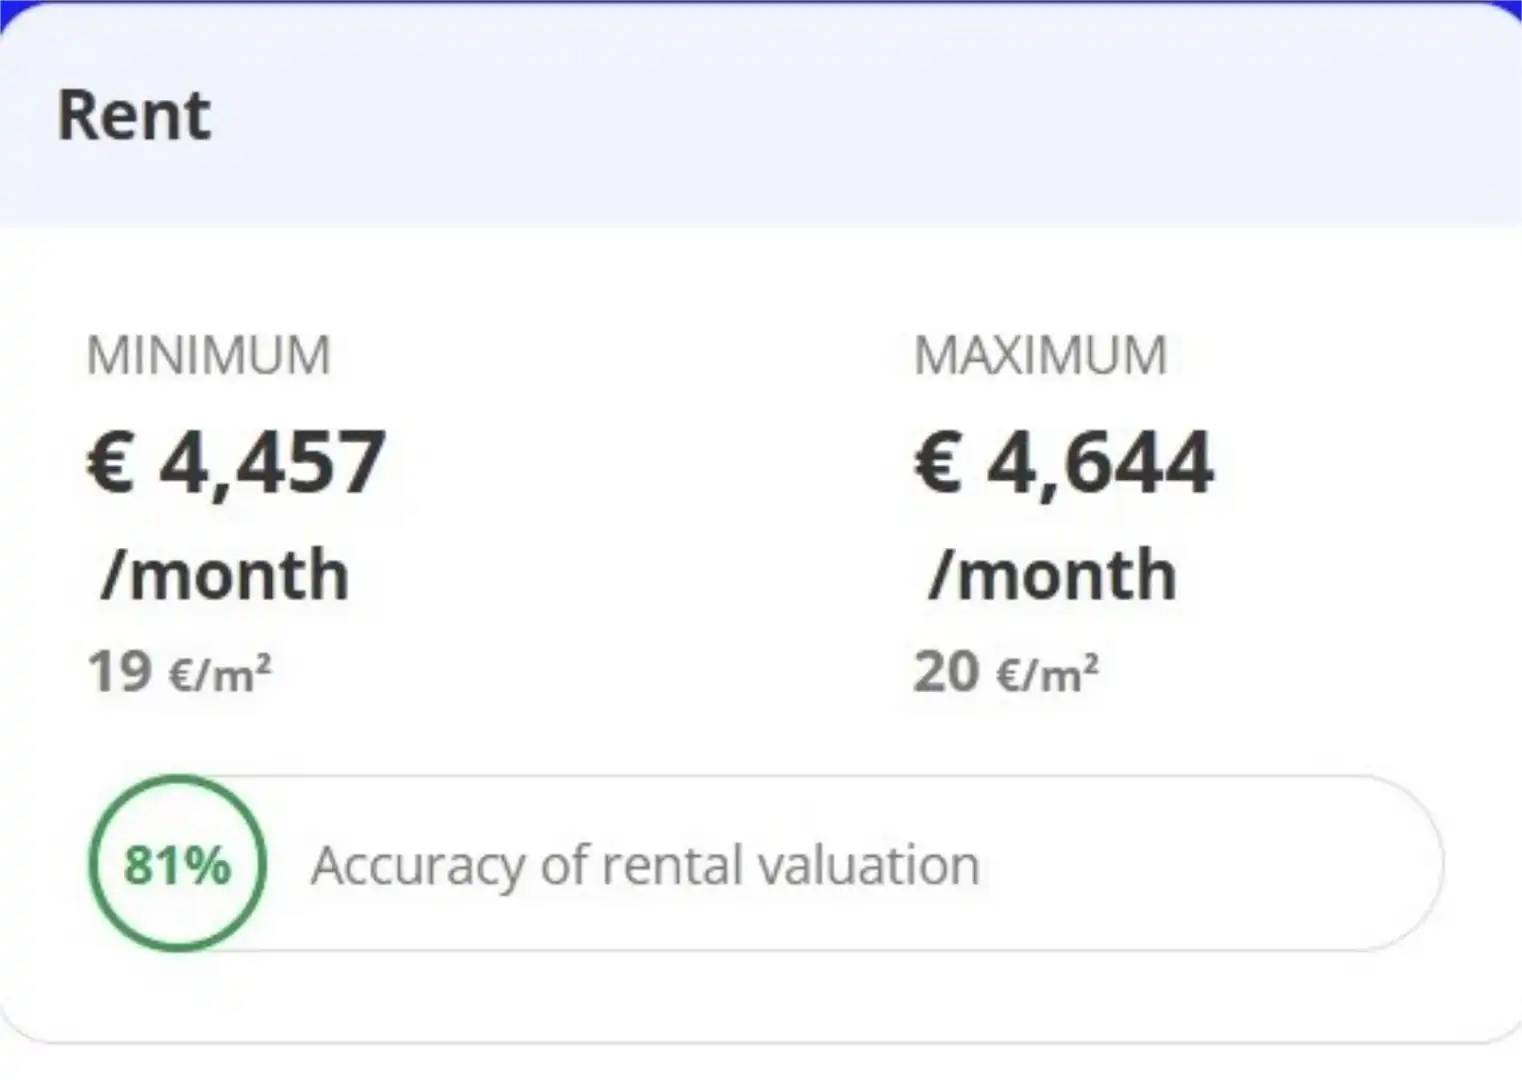Viewport: 1522px width, 1080px height.
Task: Click the 20 €/m² maximum price
Action: pyautogui.click(x=1006, y=671)
